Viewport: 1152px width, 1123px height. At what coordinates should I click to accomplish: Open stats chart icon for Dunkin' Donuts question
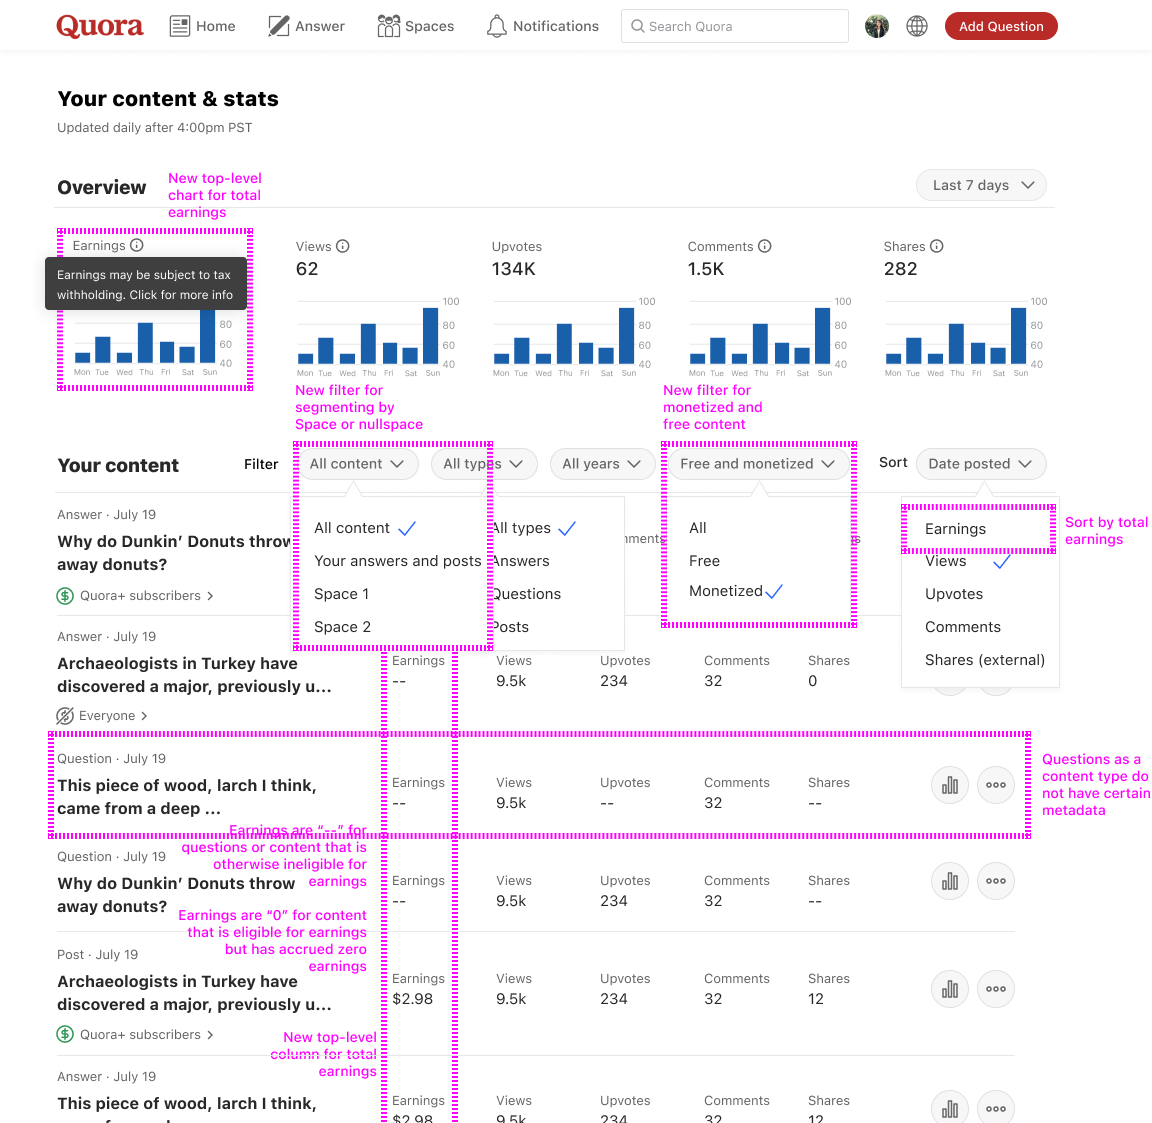click(x=949, y=881)
